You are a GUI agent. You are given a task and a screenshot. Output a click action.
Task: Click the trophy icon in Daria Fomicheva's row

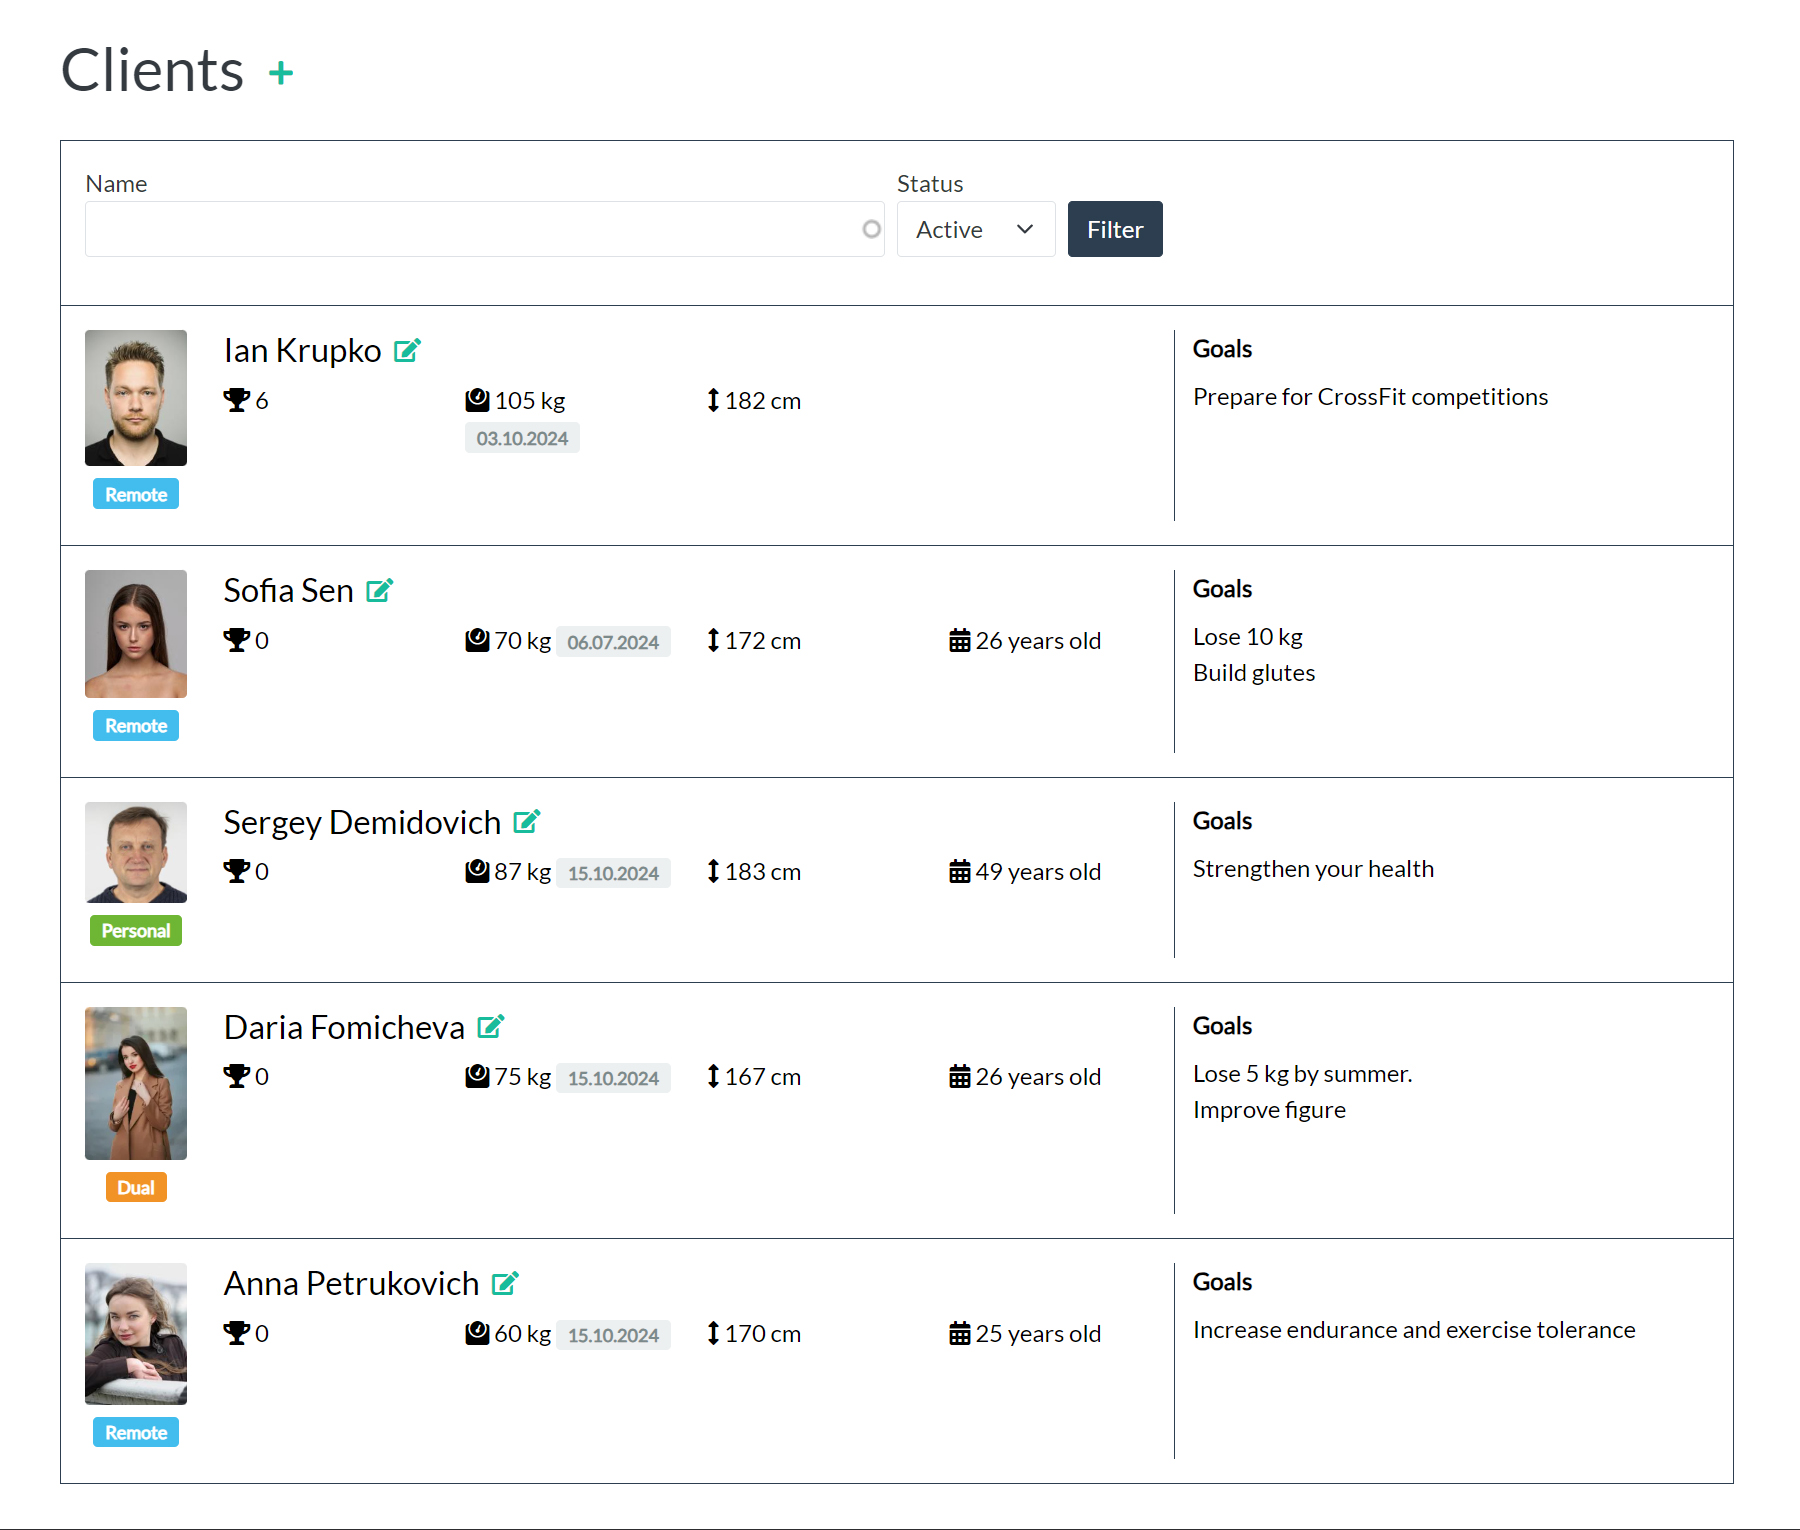[x=237, y=1076]
